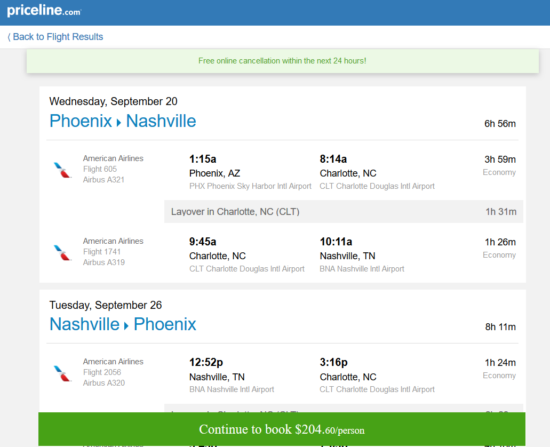This screenshot has width=550, height=447.
Task: Click the Phoenix to Nashville route heading
Action: point(123,121)
